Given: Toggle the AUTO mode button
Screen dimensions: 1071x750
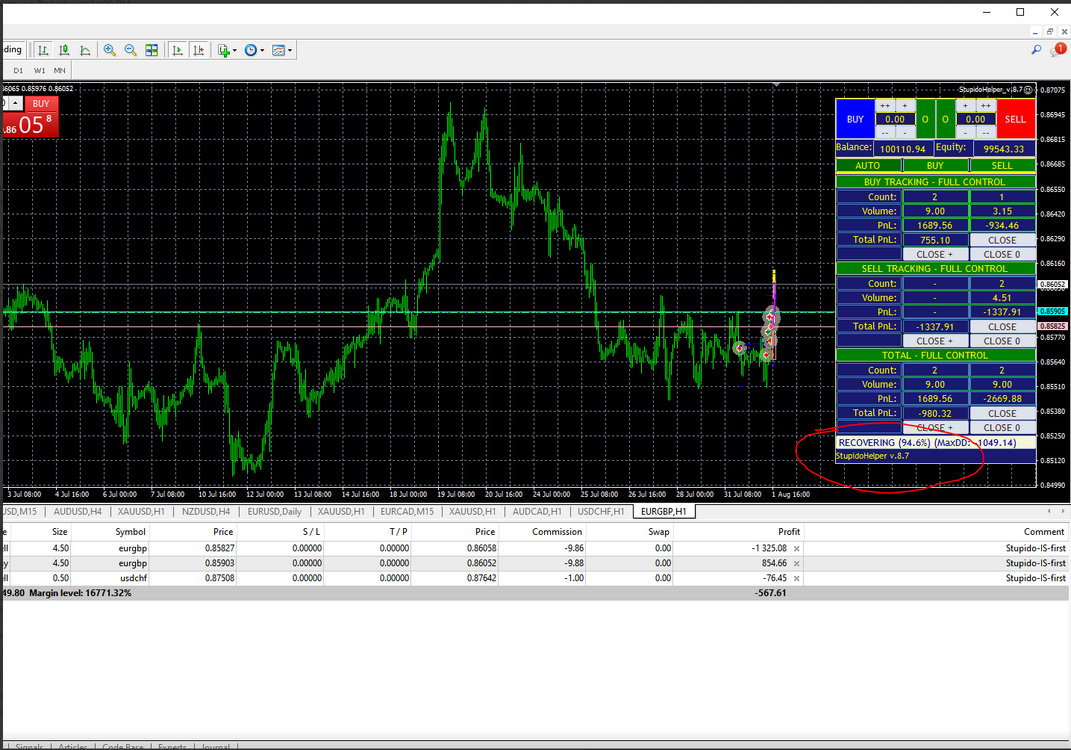Looking at the screenshot, I should coord(868,165).
